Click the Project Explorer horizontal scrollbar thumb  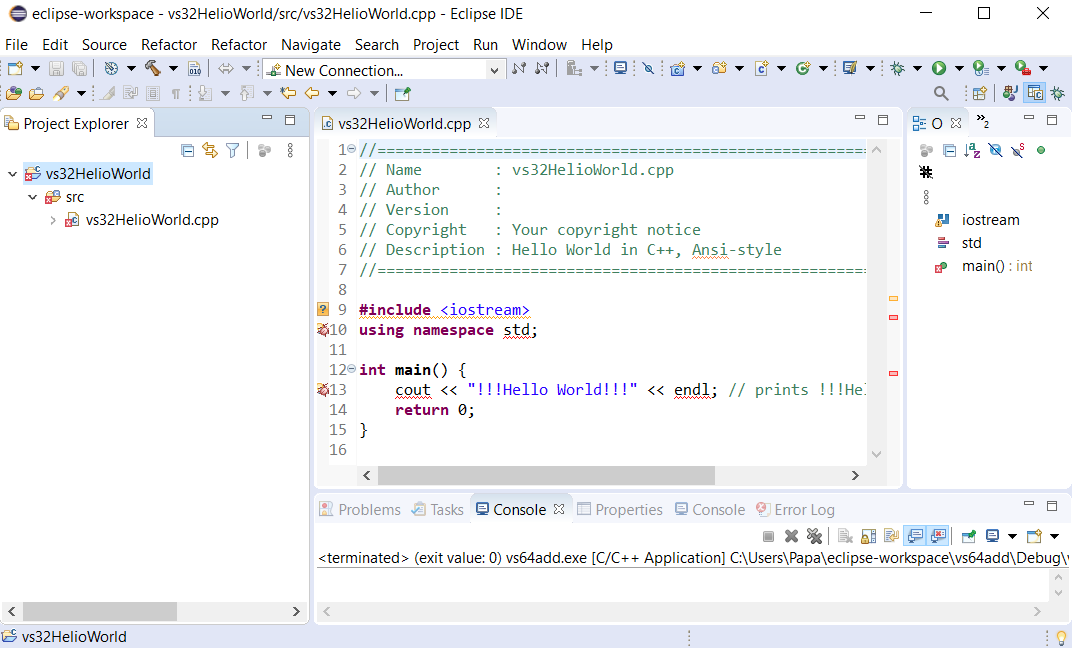100,611
